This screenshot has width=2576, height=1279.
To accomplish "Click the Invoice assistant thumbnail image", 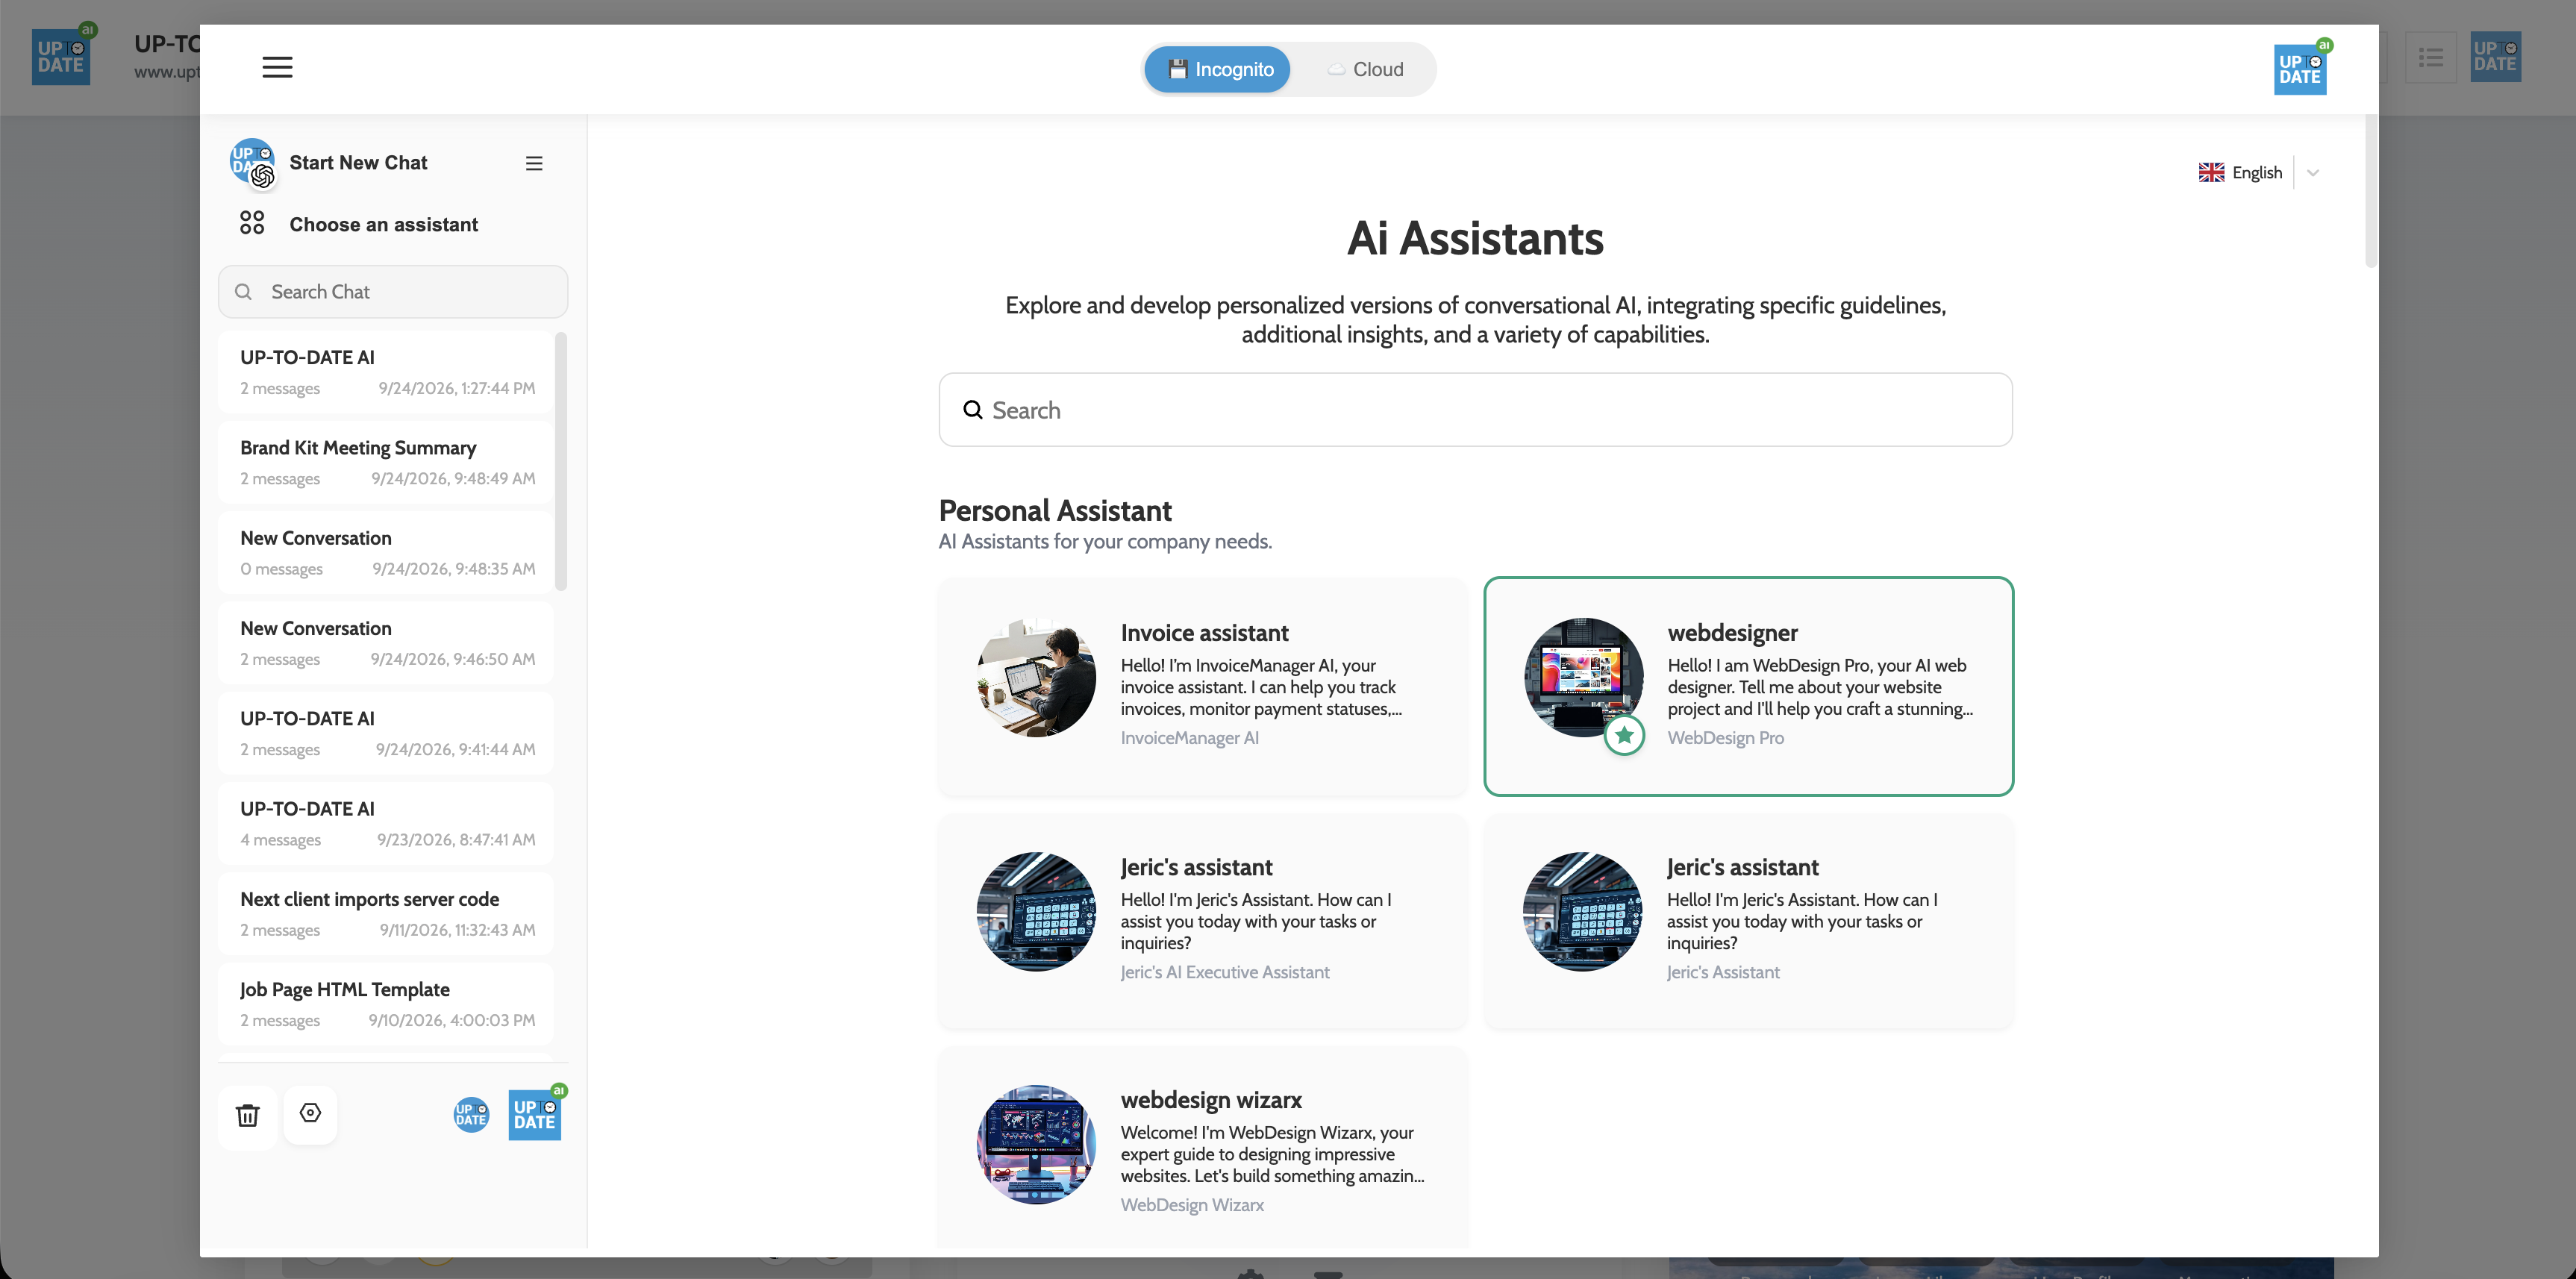I will (1036, 677).
